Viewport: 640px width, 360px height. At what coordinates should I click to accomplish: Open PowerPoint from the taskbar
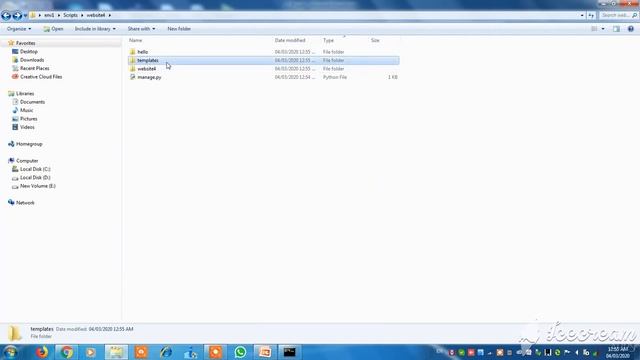point(264,352)
